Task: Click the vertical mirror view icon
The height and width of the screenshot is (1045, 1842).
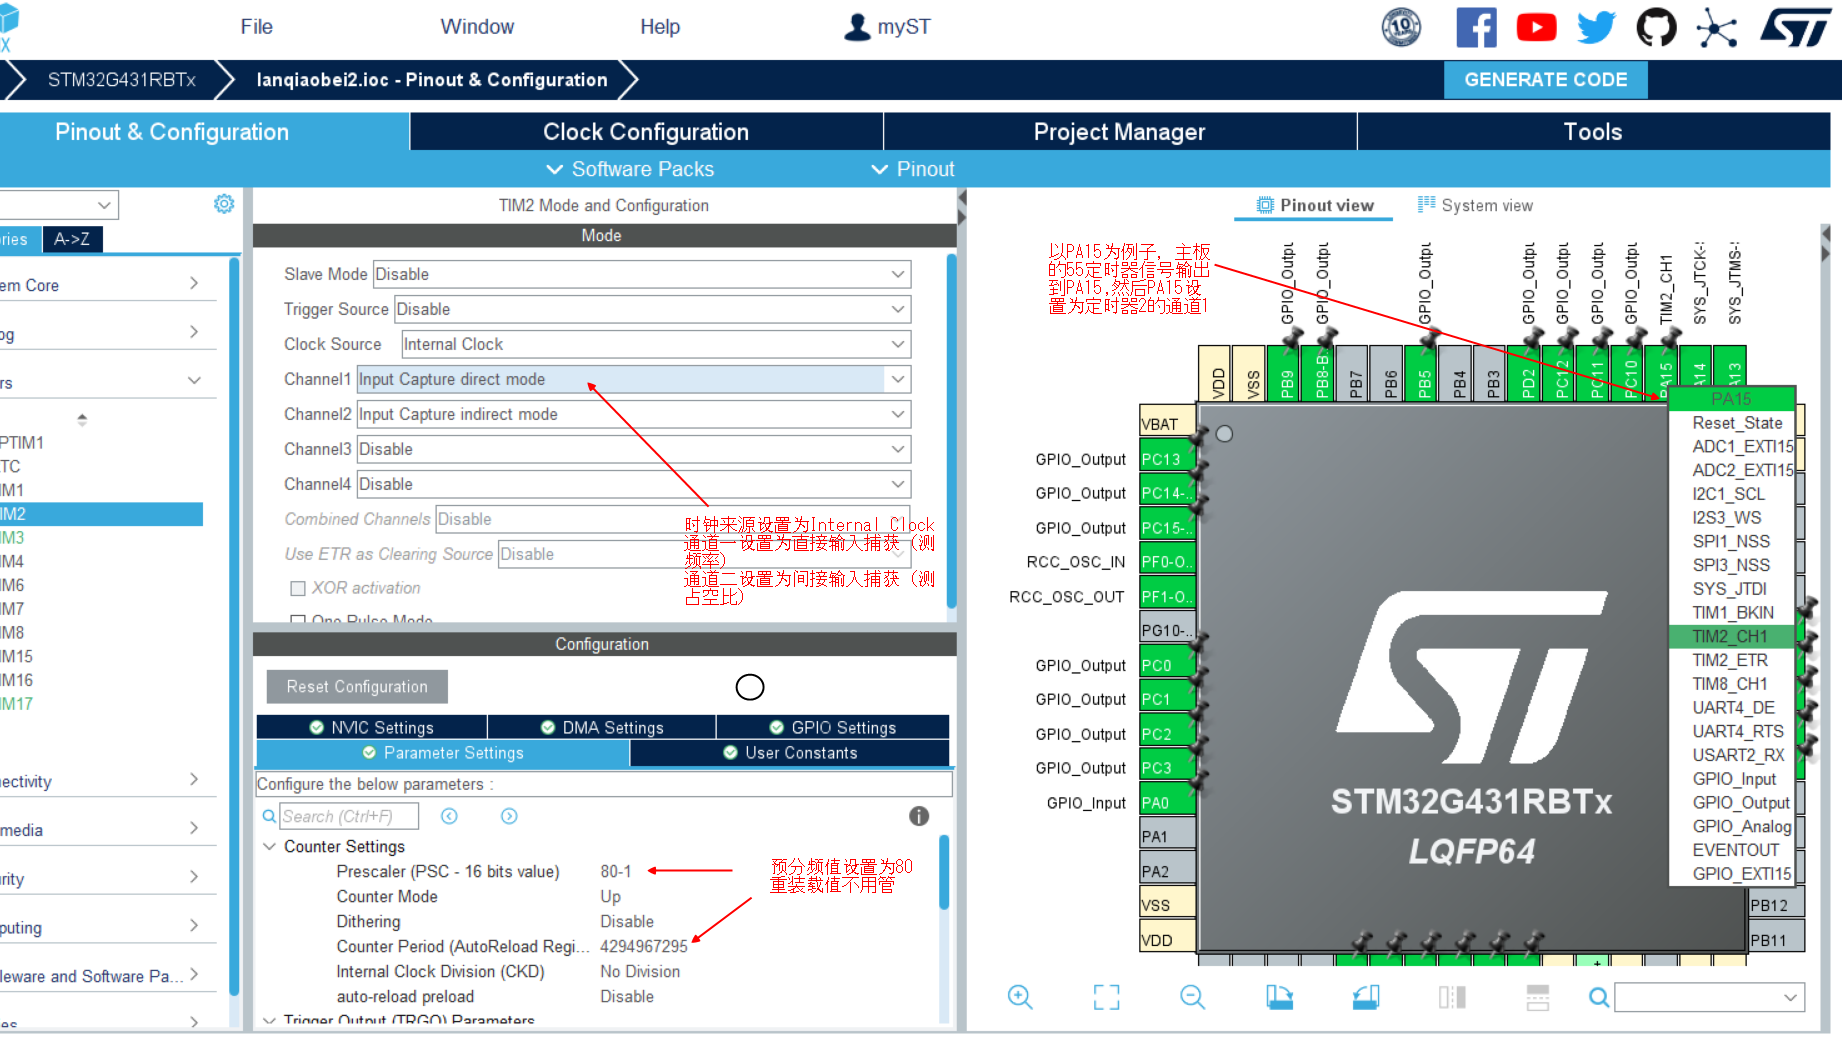Action: 1452,997
